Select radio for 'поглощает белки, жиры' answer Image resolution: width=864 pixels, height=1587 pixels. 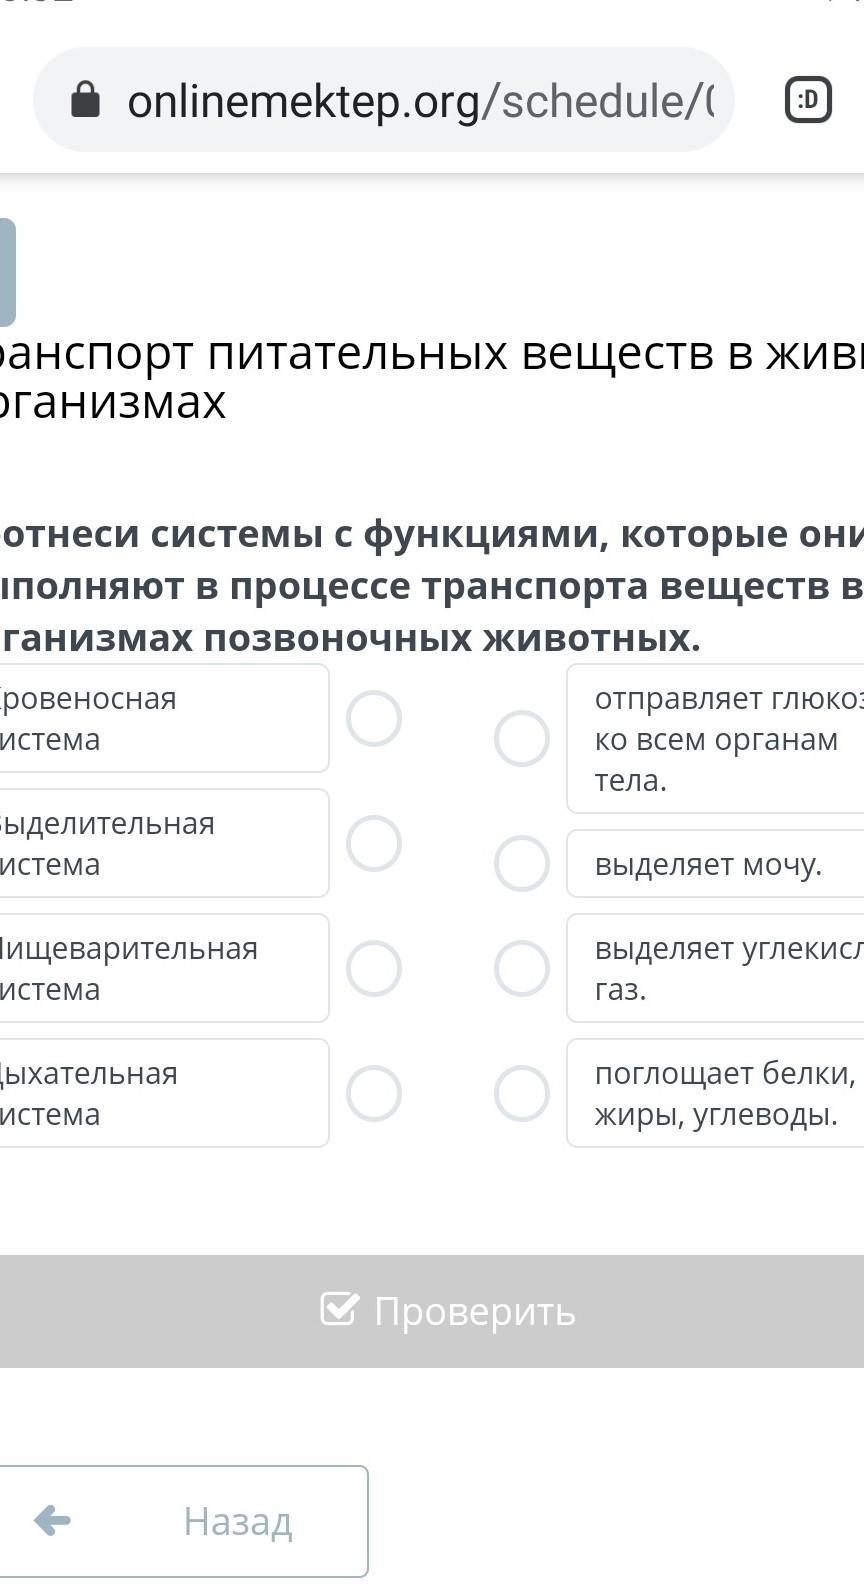[x=522, y=1093]
